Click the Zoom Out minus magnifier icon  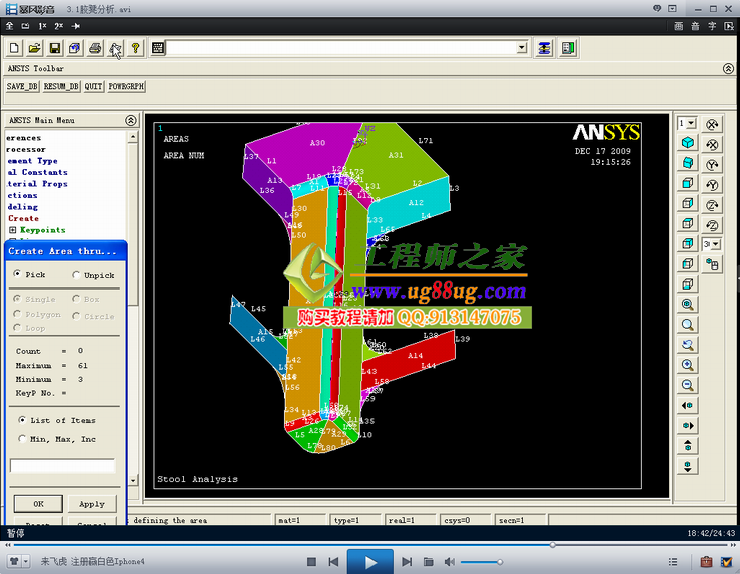coord(688,385)
